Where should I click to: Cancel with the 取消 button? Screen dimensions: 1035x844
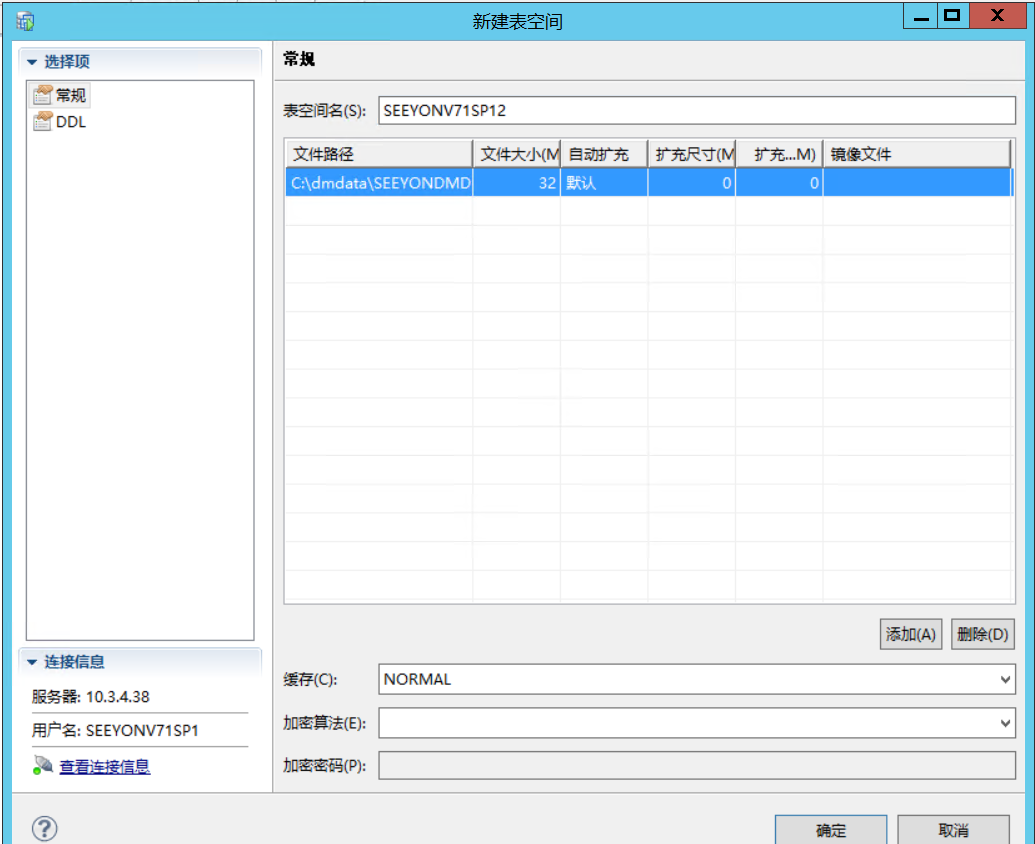953,830
